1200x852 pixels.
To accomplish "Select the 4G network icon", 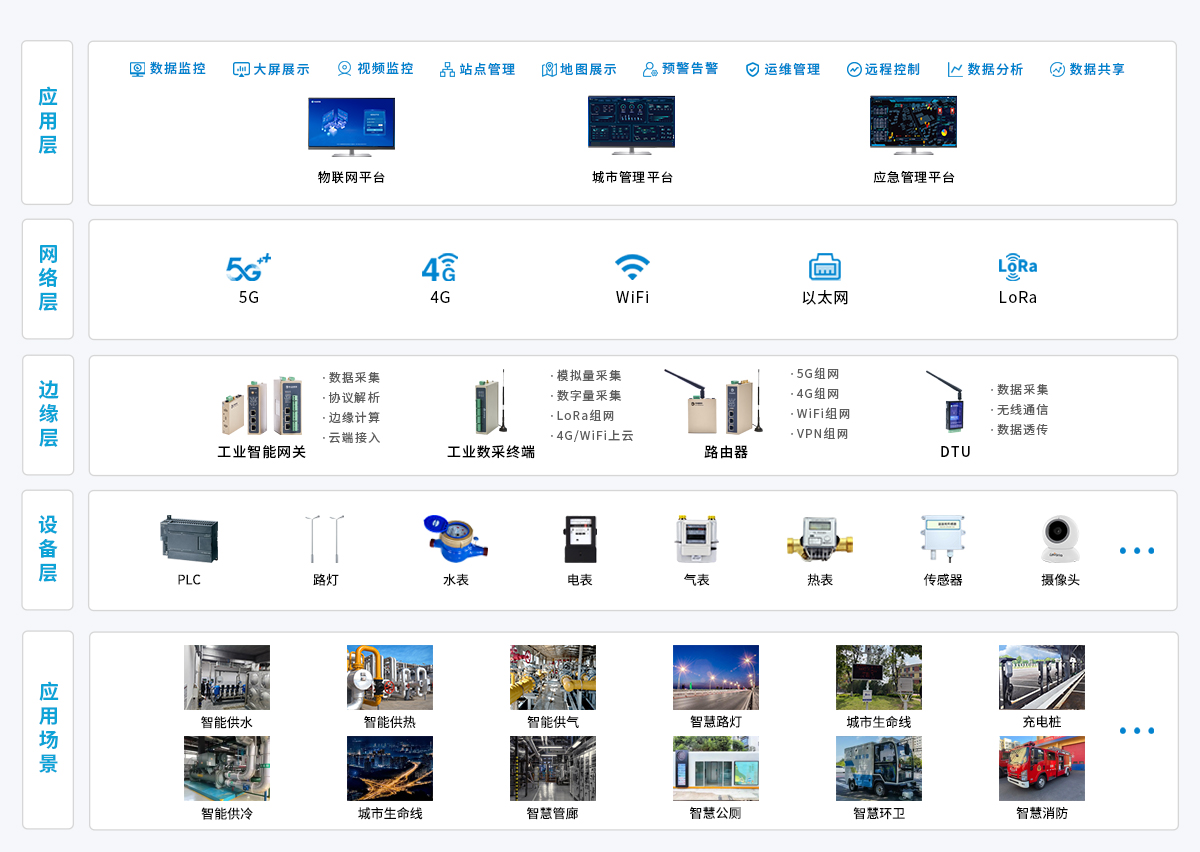I will click(x=440, y=268).
